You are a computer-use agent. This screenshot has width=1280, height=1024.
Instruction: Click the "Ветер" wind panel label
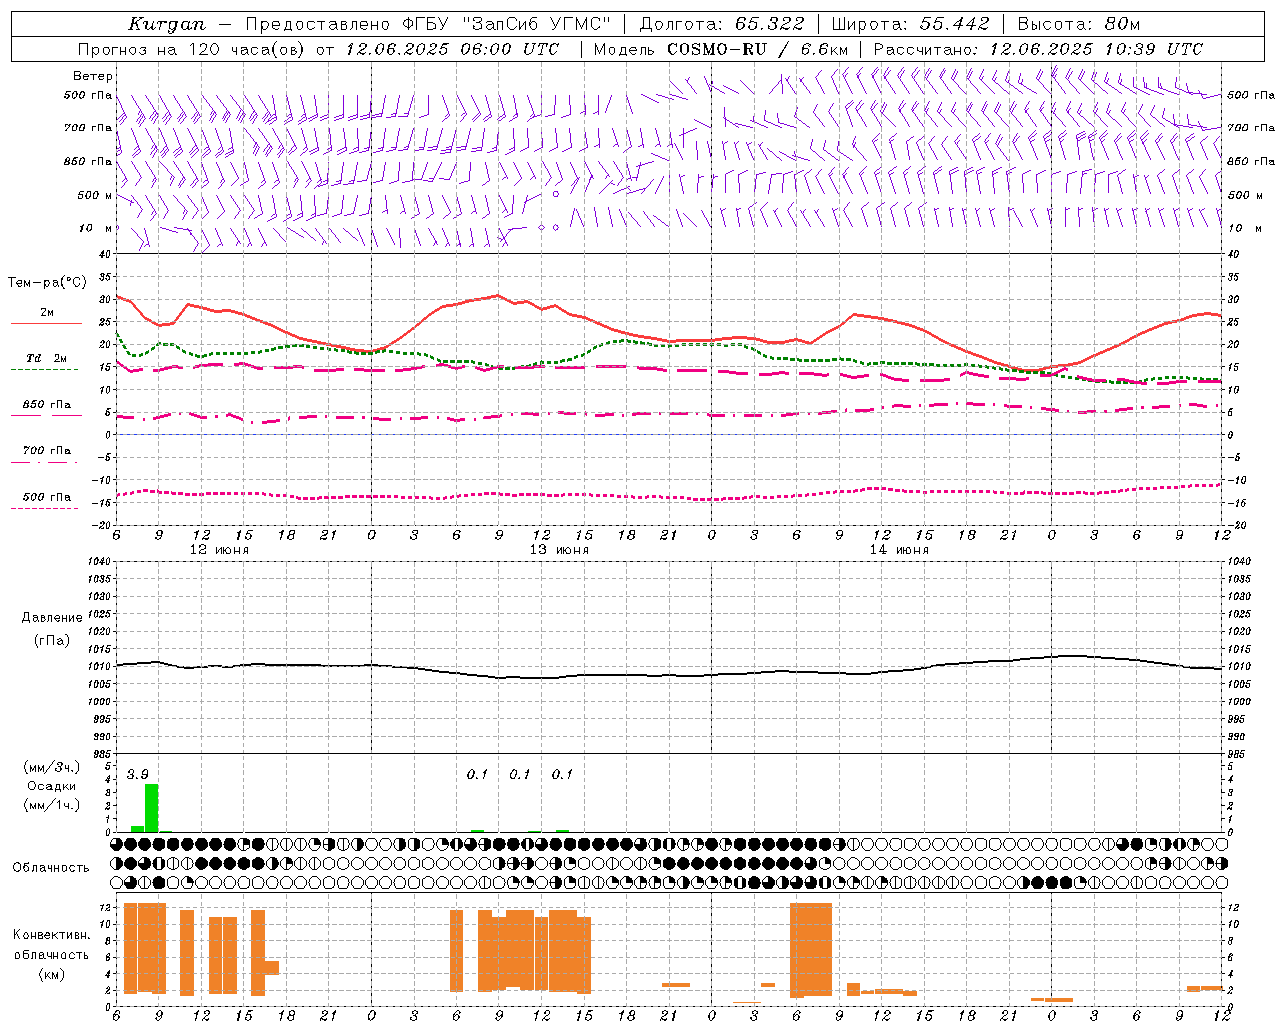pyautogui.click(x=93, y=76)
